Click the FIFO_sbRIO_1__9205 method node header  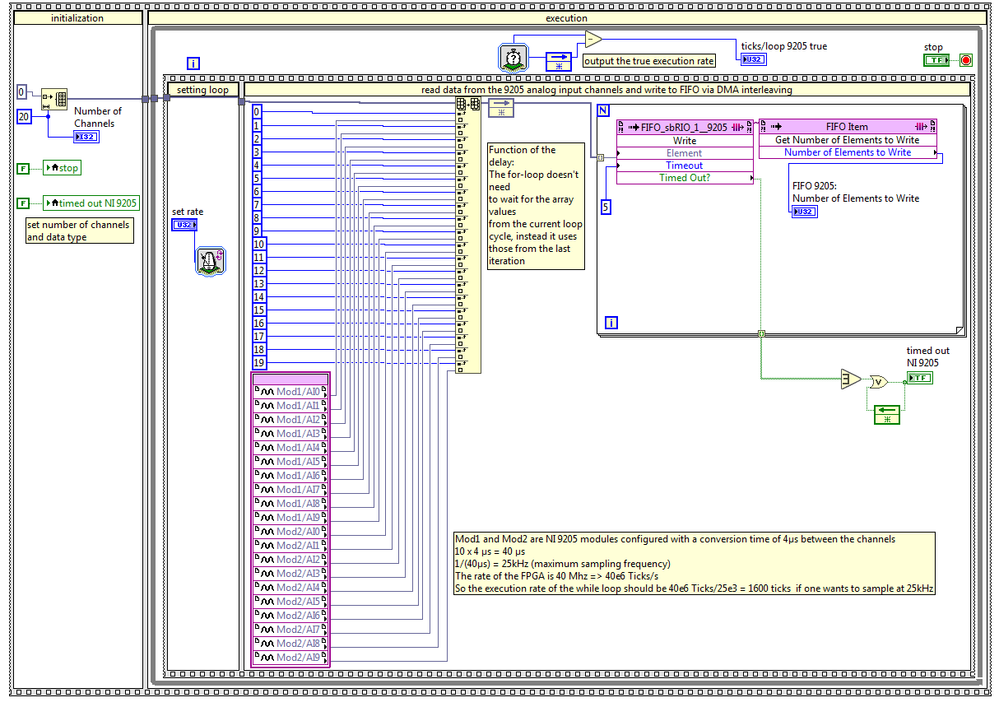click(684, 127)
